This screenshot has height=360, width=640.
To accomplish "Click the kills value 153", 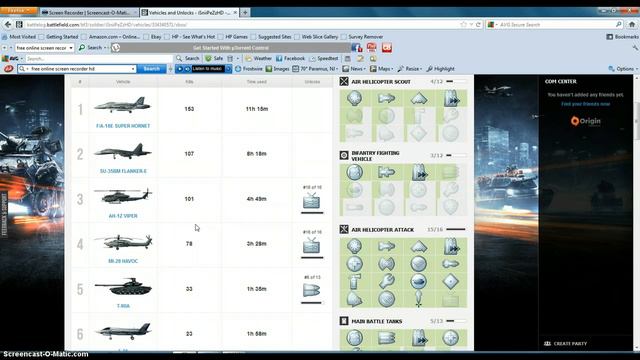I will (x=189, y=109).
